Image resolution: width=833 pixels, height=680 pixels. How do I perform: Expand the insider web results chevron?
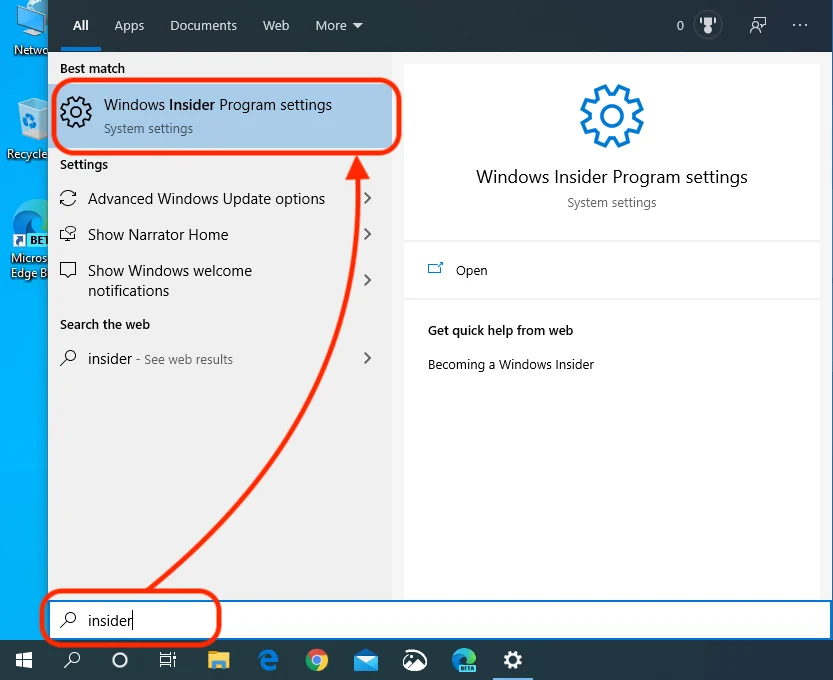pyautogui.click(x=367, y=358)
